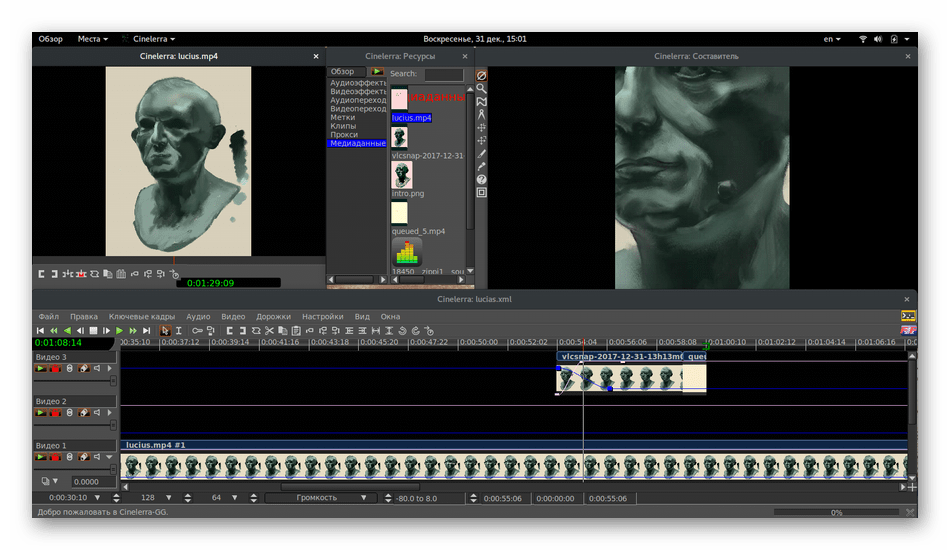Select the arrow editing mode tool
950x550 pixels.
tap(166, 330)
